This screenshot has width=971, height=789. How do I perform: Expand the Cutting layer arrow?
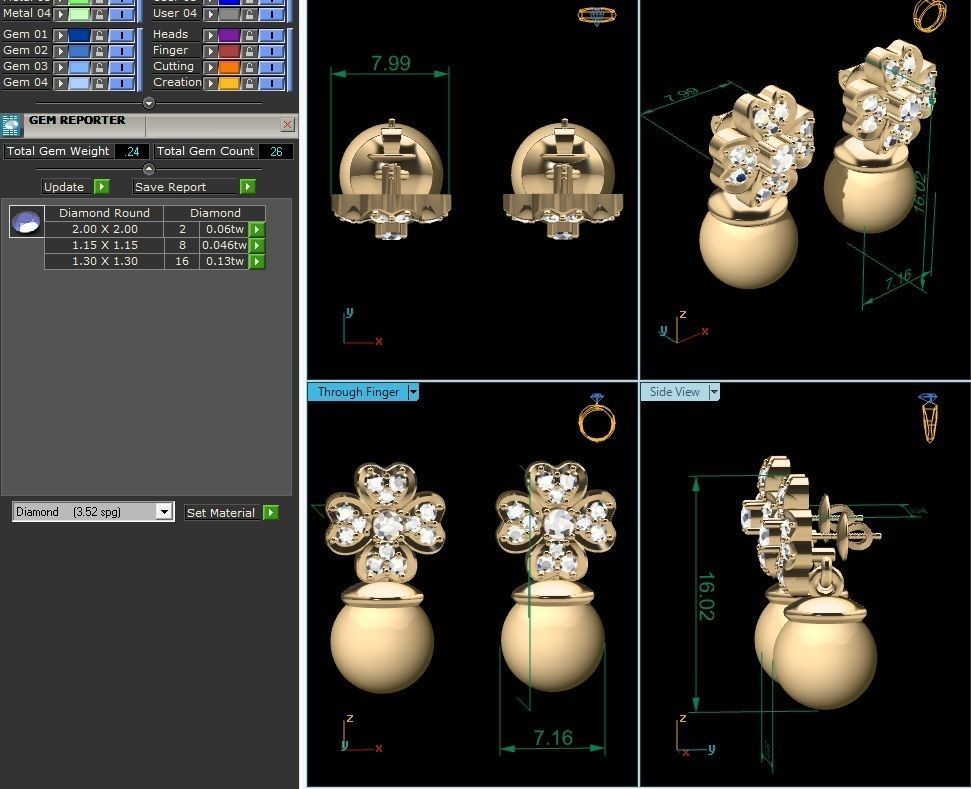pos(211,68)
